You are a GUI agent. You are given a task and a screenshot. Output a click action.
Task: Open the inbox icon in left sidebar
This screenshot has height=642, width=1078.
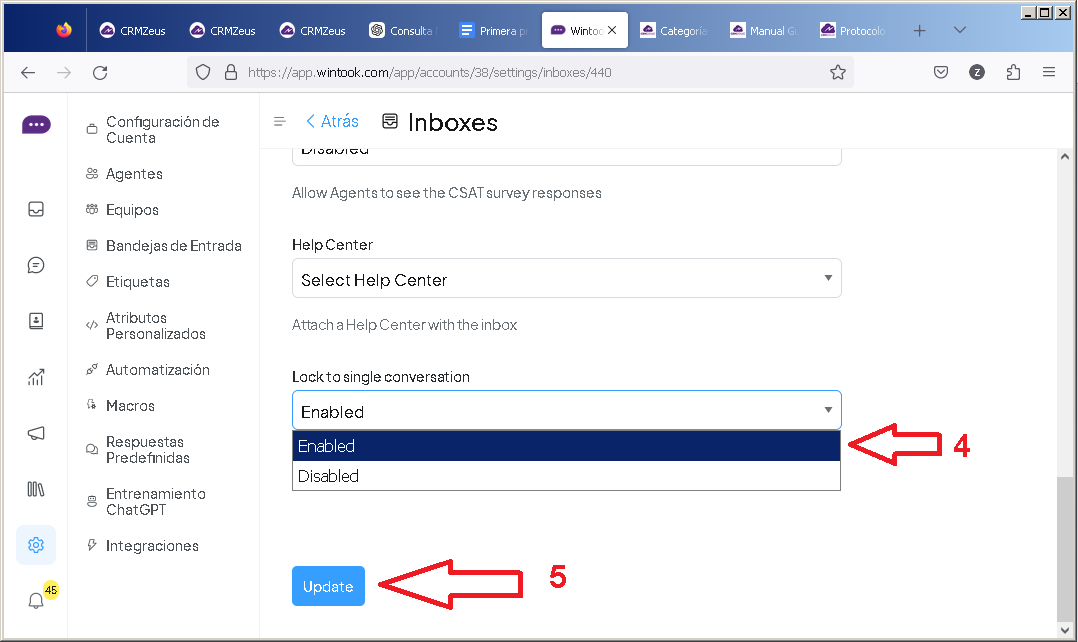(x=36, y=209)
